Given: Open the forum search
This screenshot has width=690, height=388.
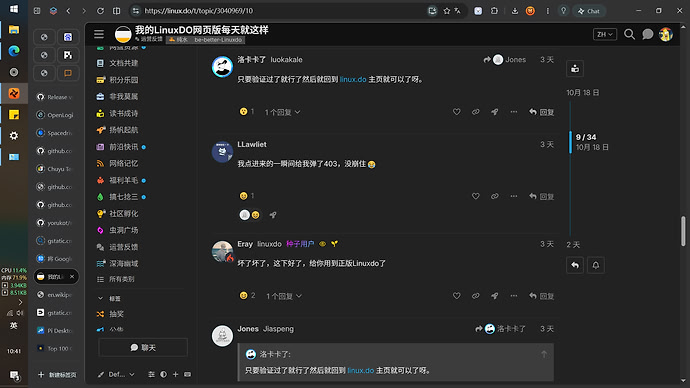Looking at the screenshot, I should tap(629, 34).
